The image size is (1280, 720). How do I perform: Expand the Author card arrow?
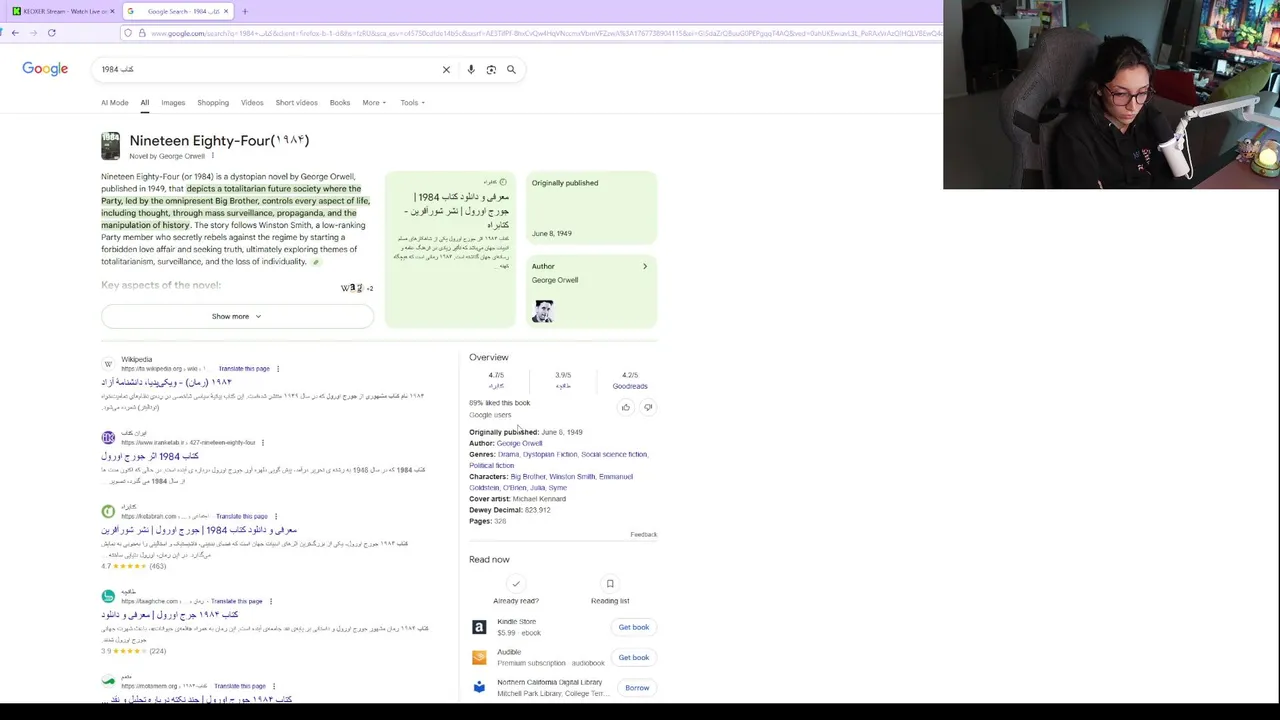pos(645,266)
